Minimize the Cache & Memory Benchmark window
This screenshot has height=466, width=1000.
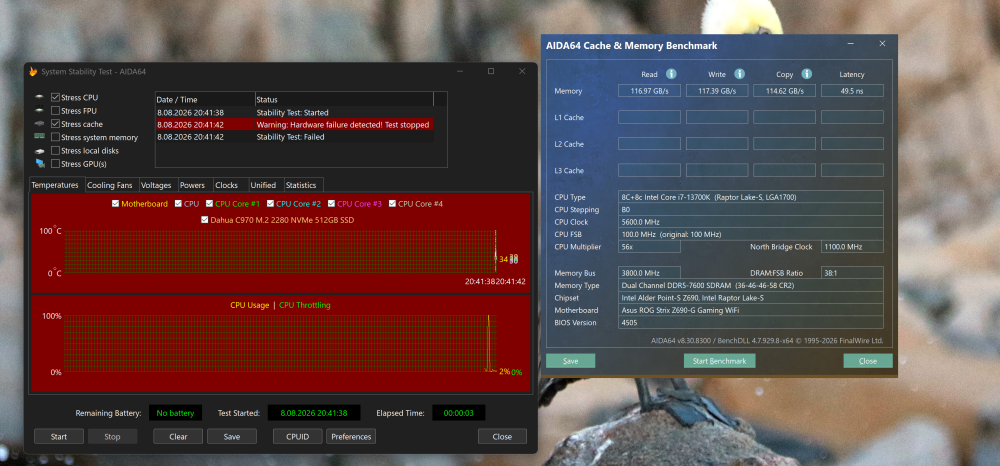click(851, 44)
